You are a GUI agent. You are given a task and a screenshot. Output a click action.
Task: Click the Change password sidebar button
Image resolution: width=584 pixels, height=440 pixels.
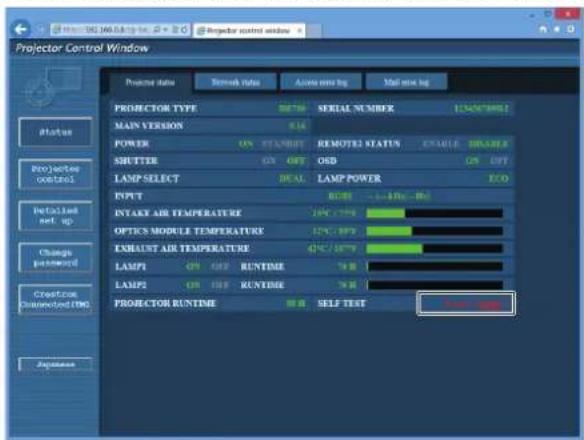55,257
